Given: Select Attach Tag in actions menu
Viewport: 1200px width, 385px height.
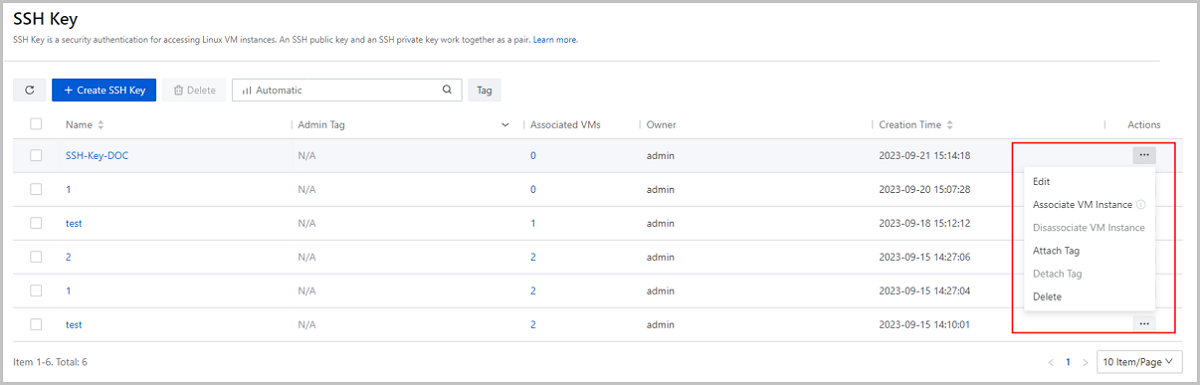Looking at the screenshot, I should click(x=1056, y=251).
